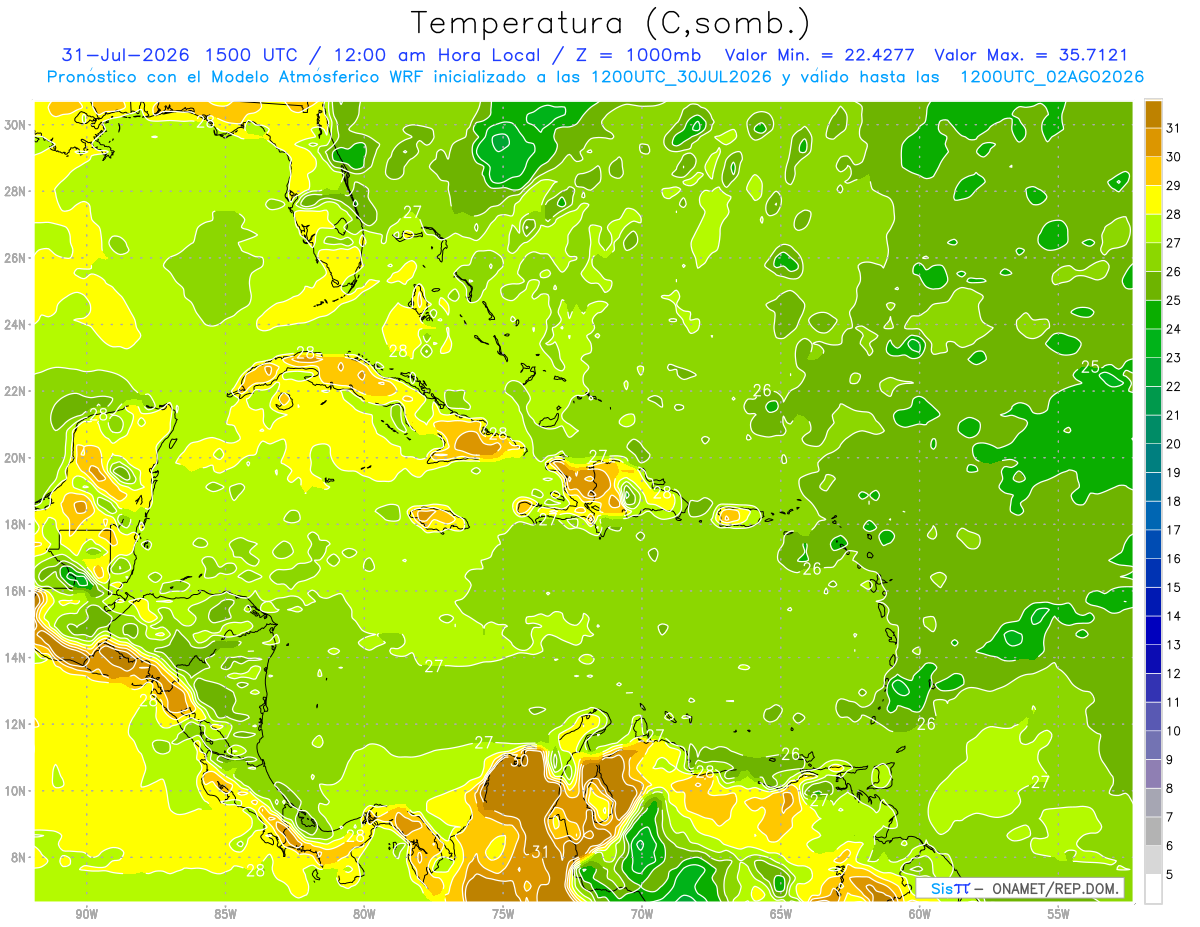Click the "28N" latitude axis label
Screen dimensions: 1200x927
point(15,191)
